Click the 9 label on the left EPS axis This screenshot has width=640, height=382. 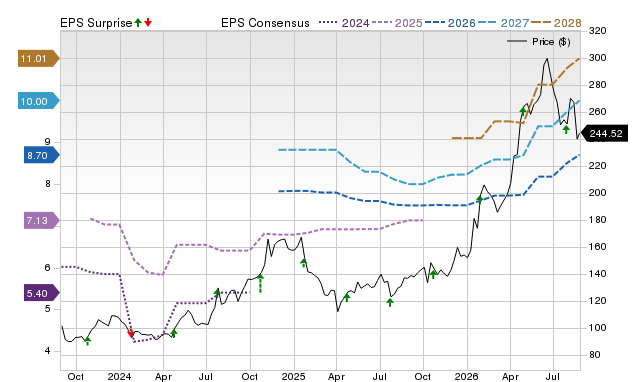click(x=47, y=142)
